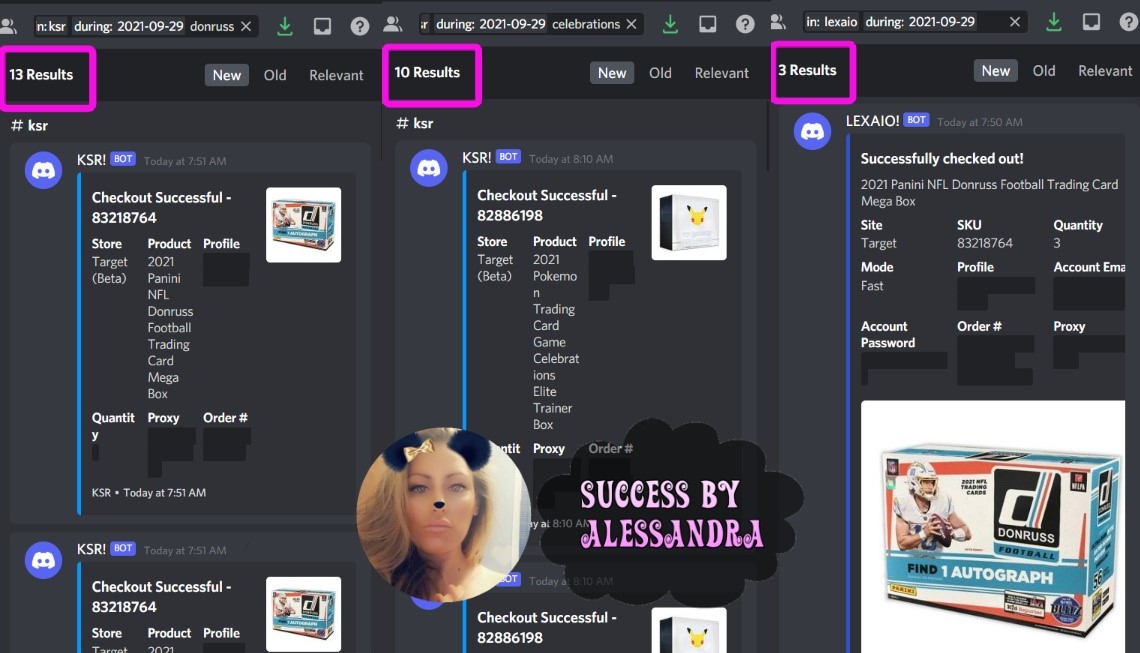Open Donruss box thumbnail in second 83218764 checkout

click(x=303, y=614)
